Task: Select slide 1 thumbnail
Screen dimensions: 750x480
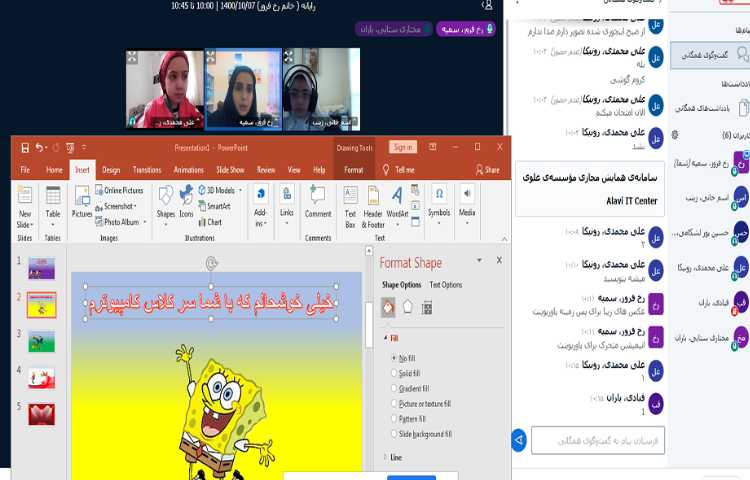Action: click(42, 268)
